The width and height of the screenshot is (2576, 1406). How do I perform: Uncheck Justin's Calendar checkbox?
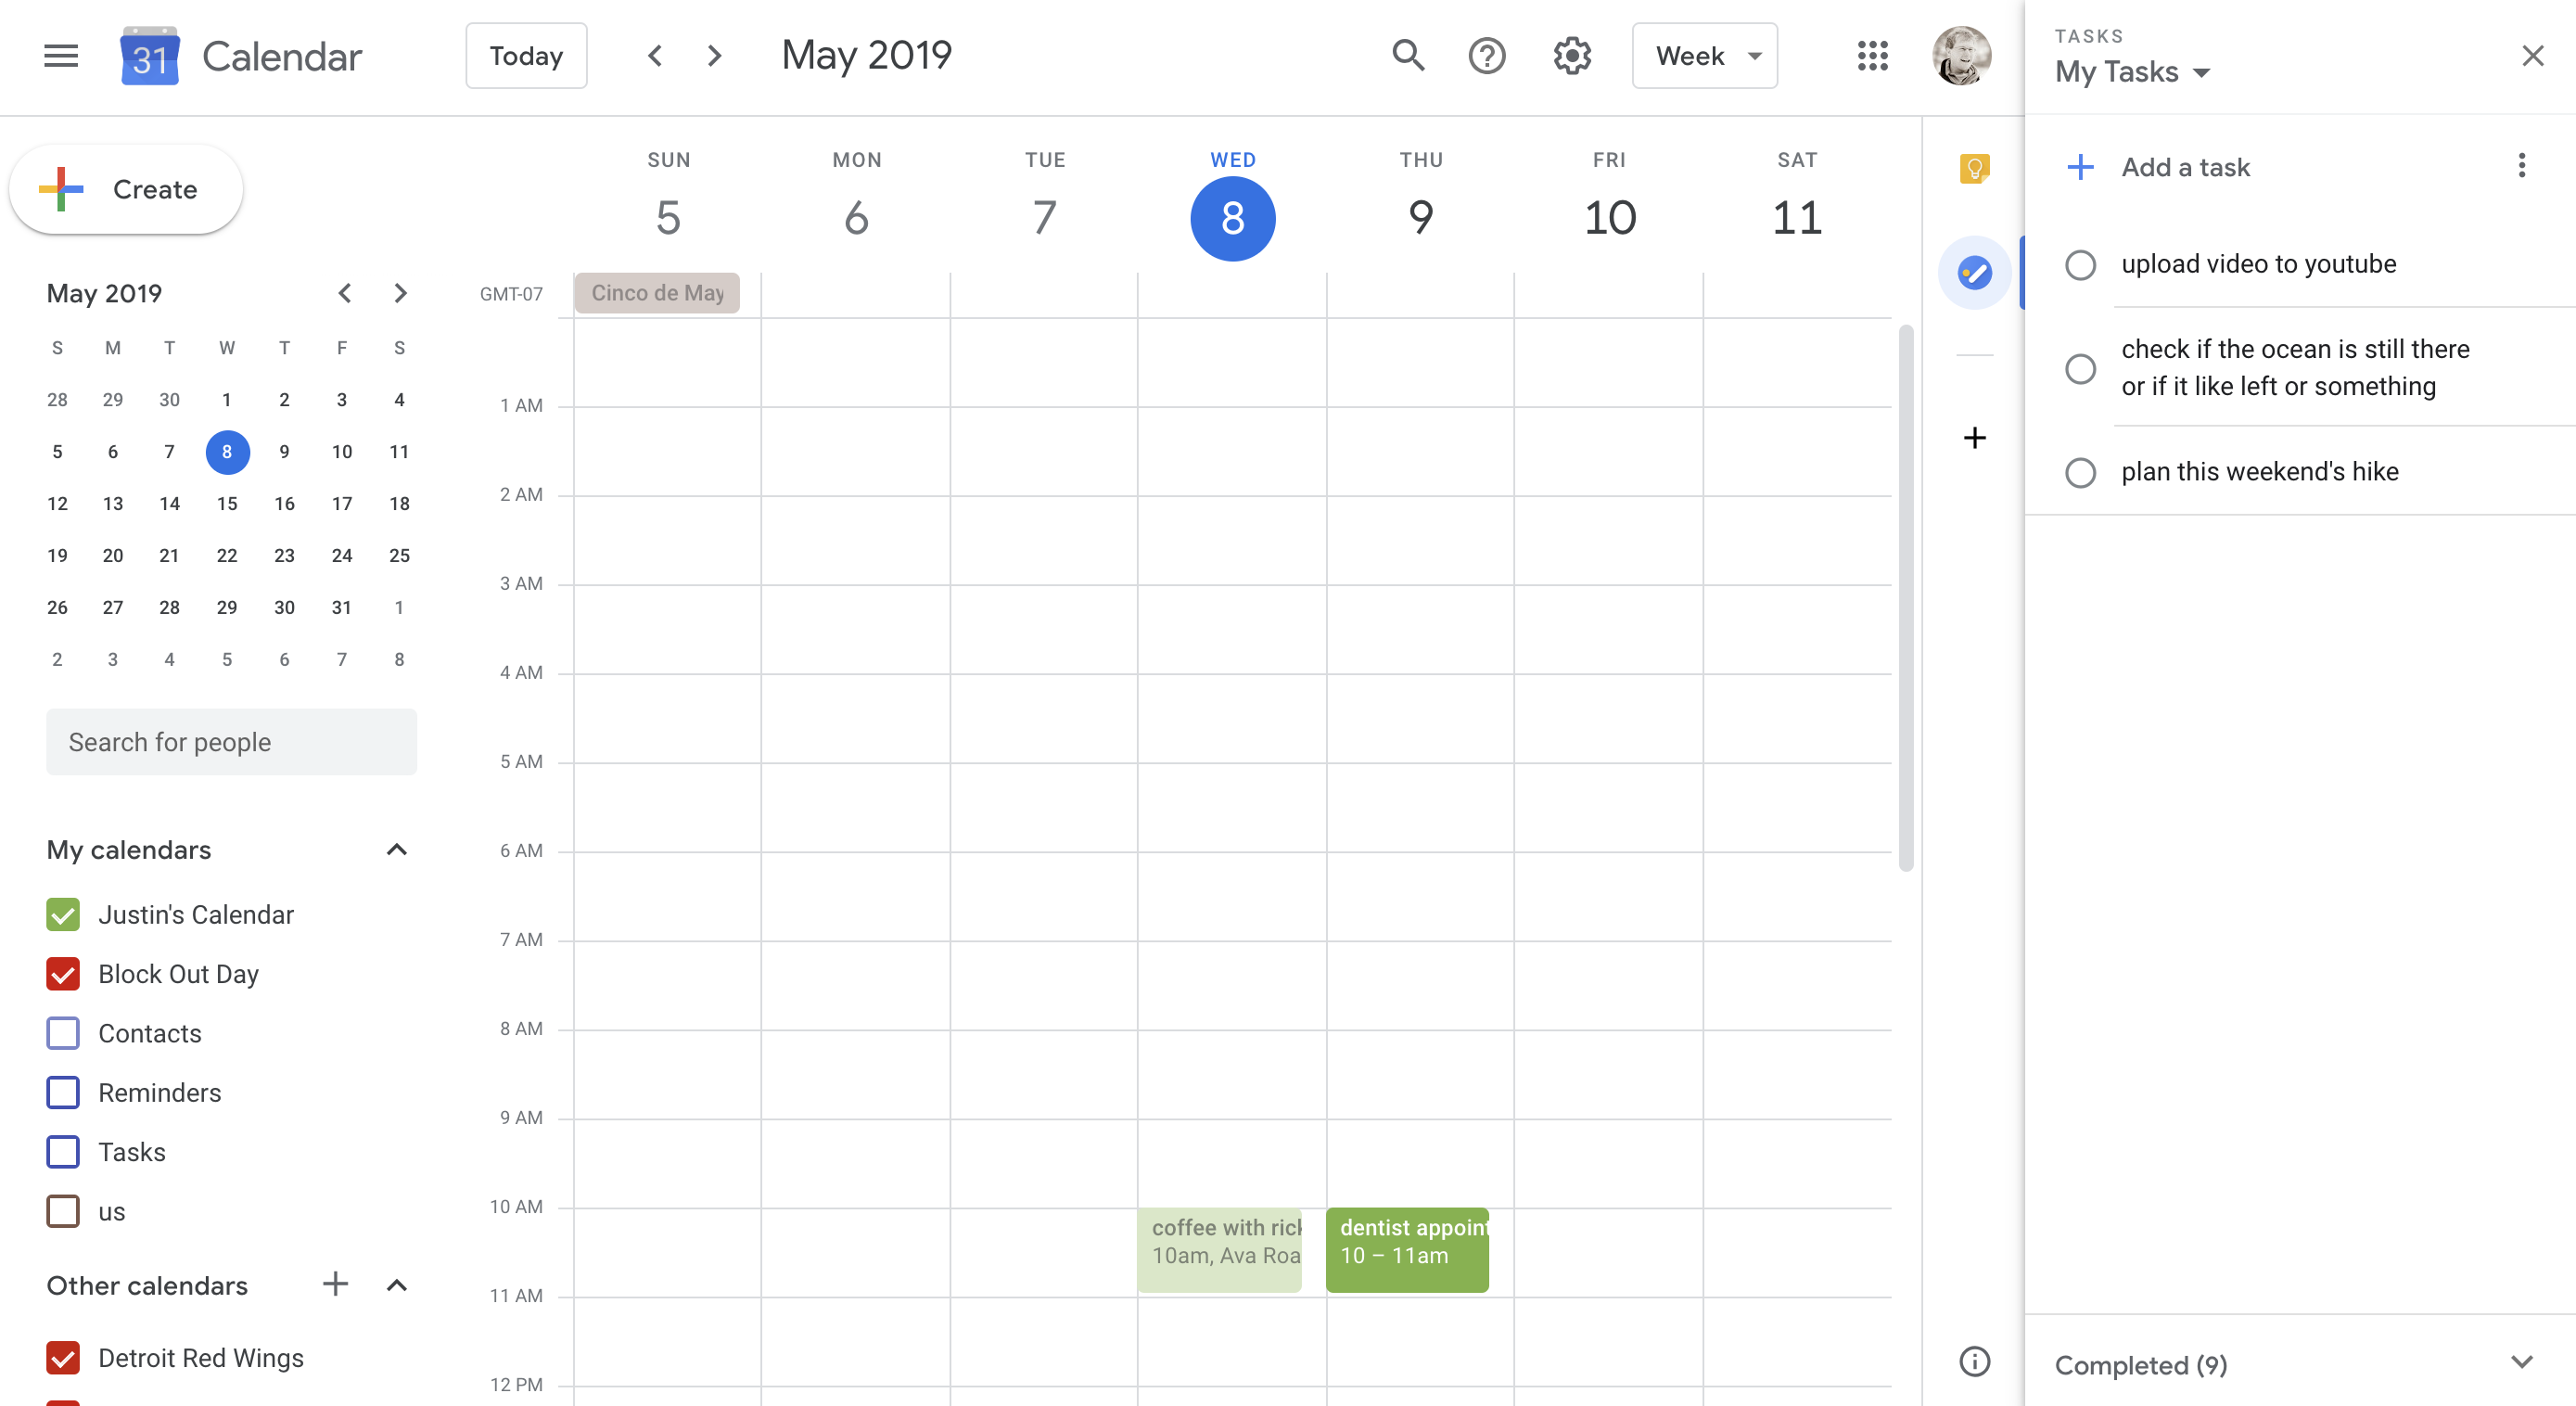(x=63, y=914)
